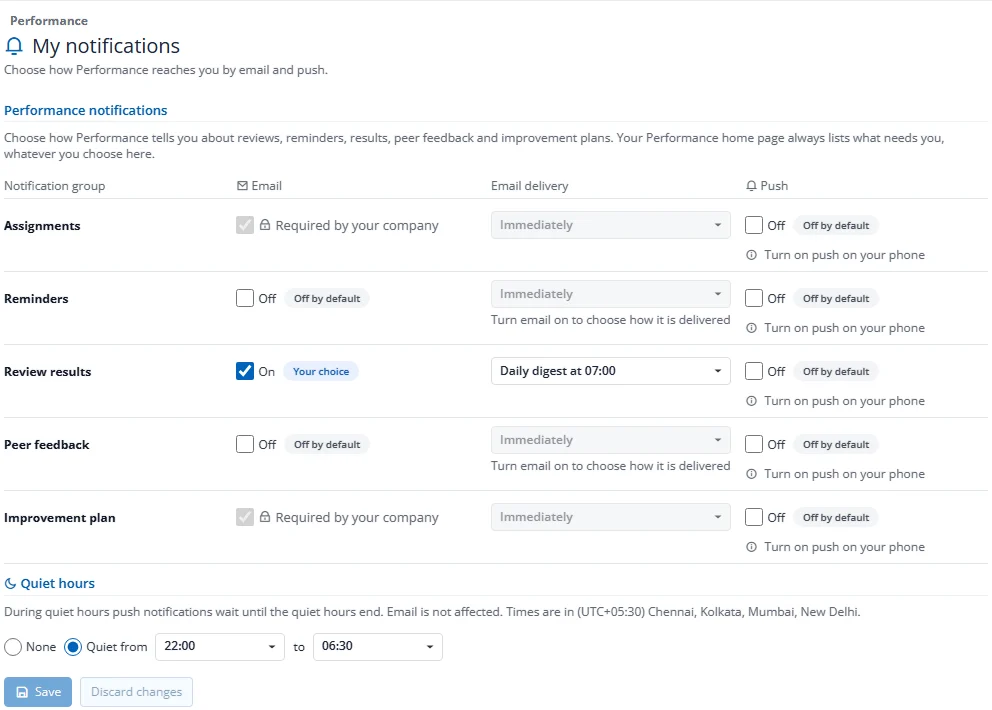Click the Quiet hours heading text
Viewport: 992px width, 710px height.
pos(58,583)
